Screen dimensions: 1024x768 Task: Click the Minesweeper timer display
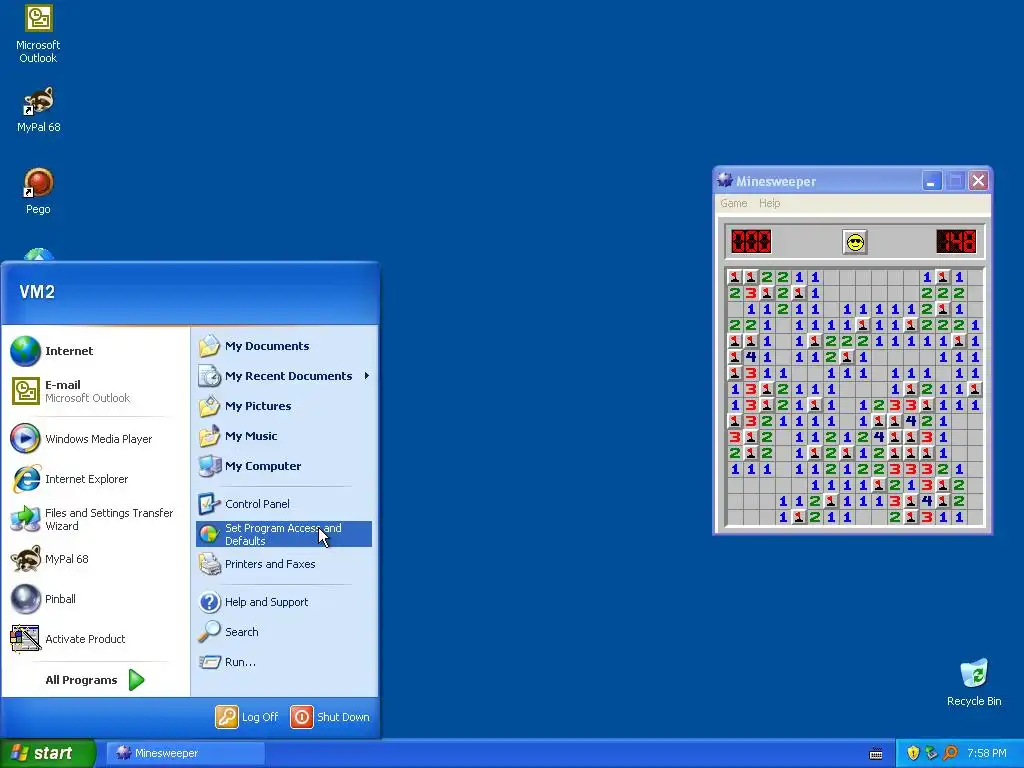pyautogui.click(x=956, y=242)
